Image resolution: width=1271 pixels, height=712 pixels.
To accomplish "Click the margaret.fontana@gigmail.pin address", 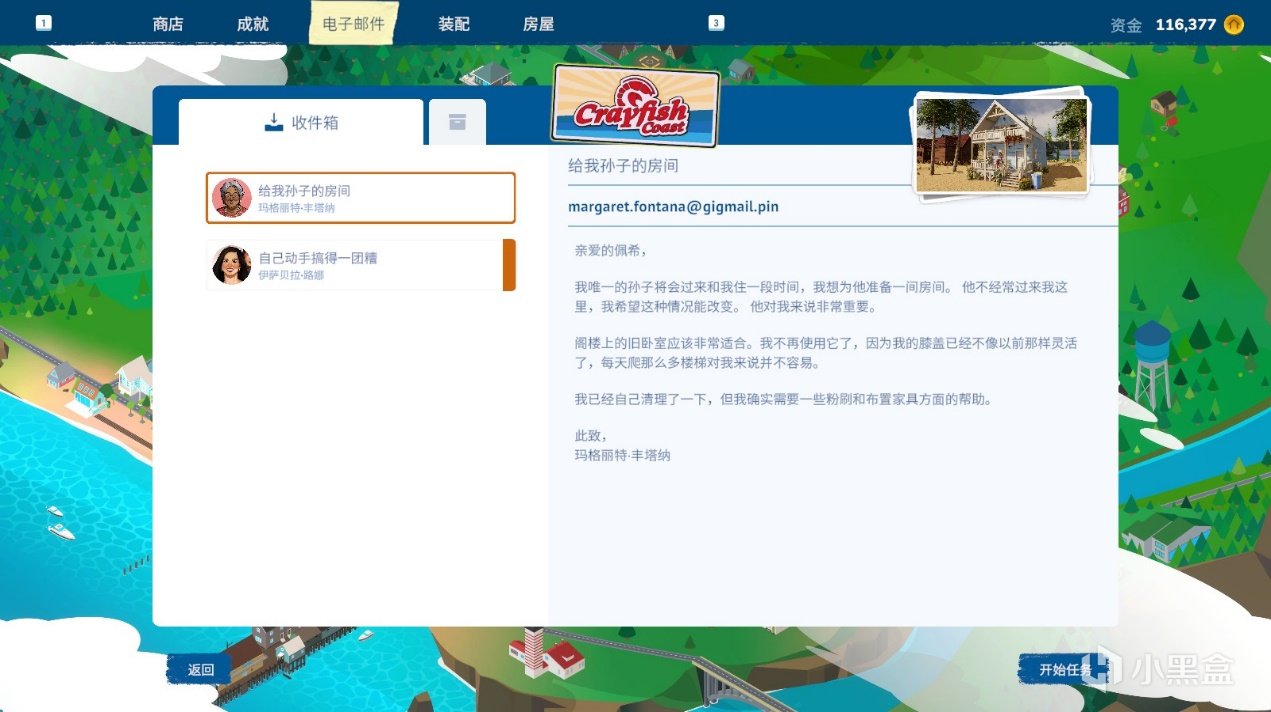I will click(673, 207).
